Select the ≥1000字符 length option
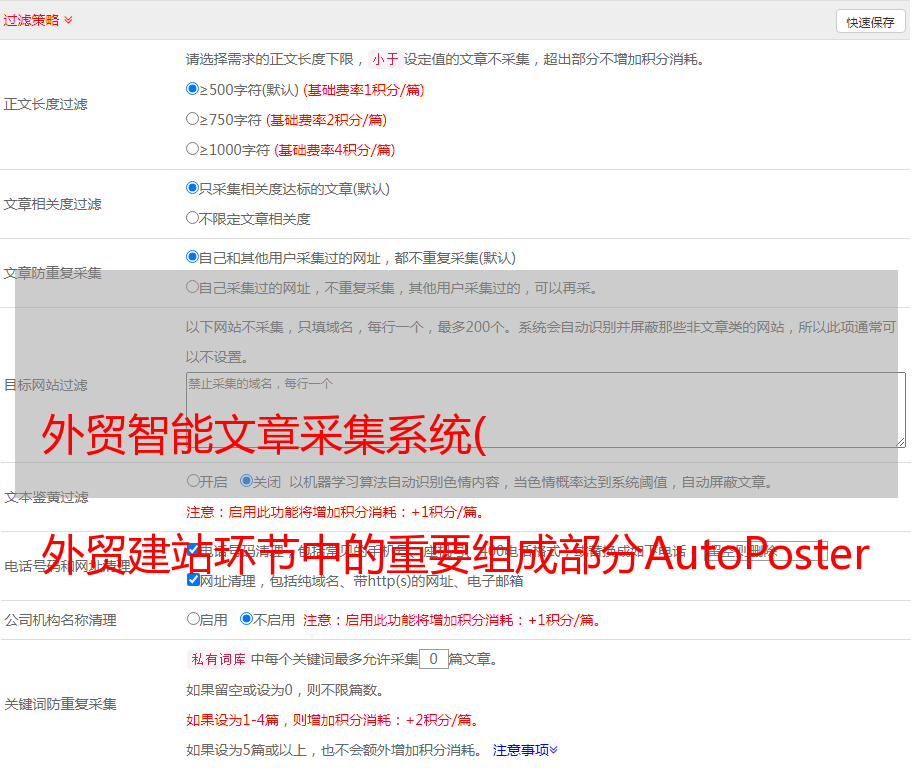Image resolution: width=912 pixels, height=768 pixels. coord(192,148)
